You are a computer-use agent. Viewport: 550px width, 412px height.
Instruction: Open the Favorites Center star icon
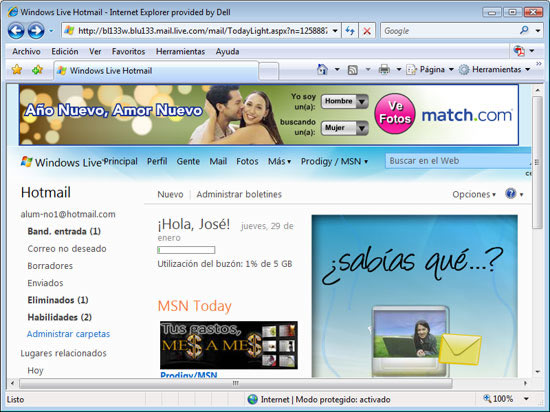(x=17, y=69)
